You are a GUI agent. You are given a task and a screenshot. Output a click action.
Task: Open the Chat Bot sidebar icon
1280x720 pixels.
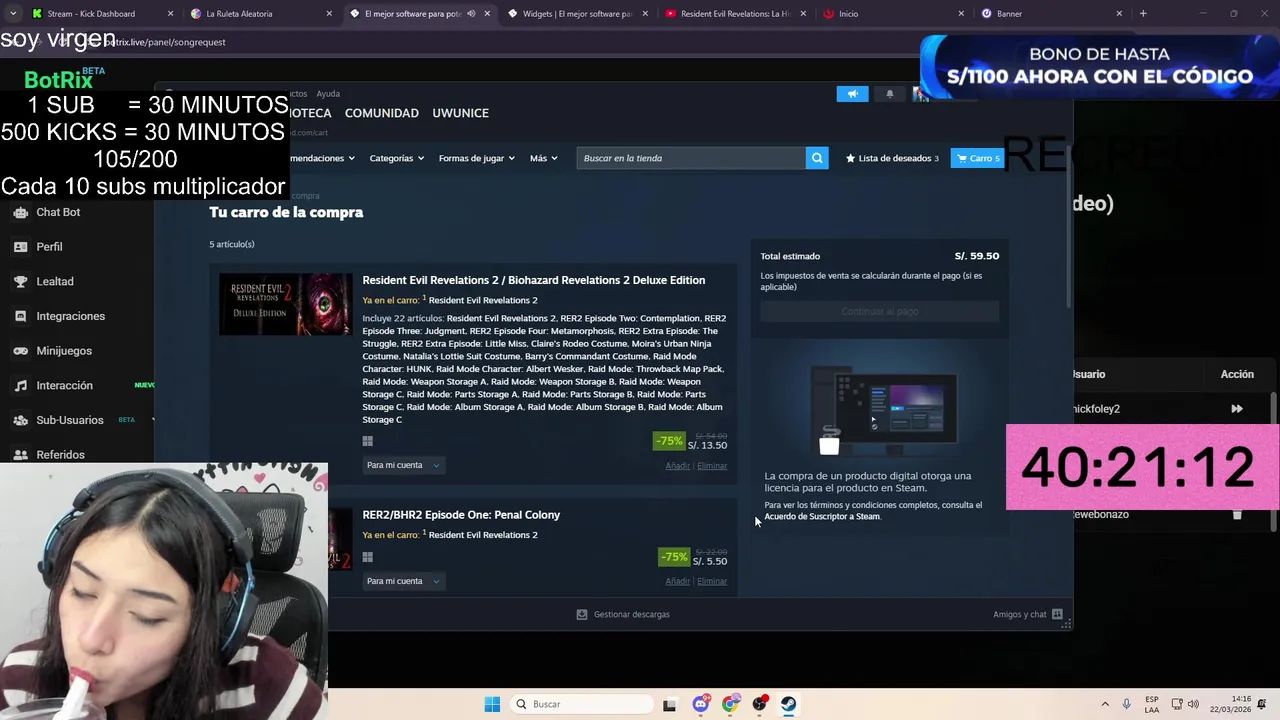tap(20, 212)
